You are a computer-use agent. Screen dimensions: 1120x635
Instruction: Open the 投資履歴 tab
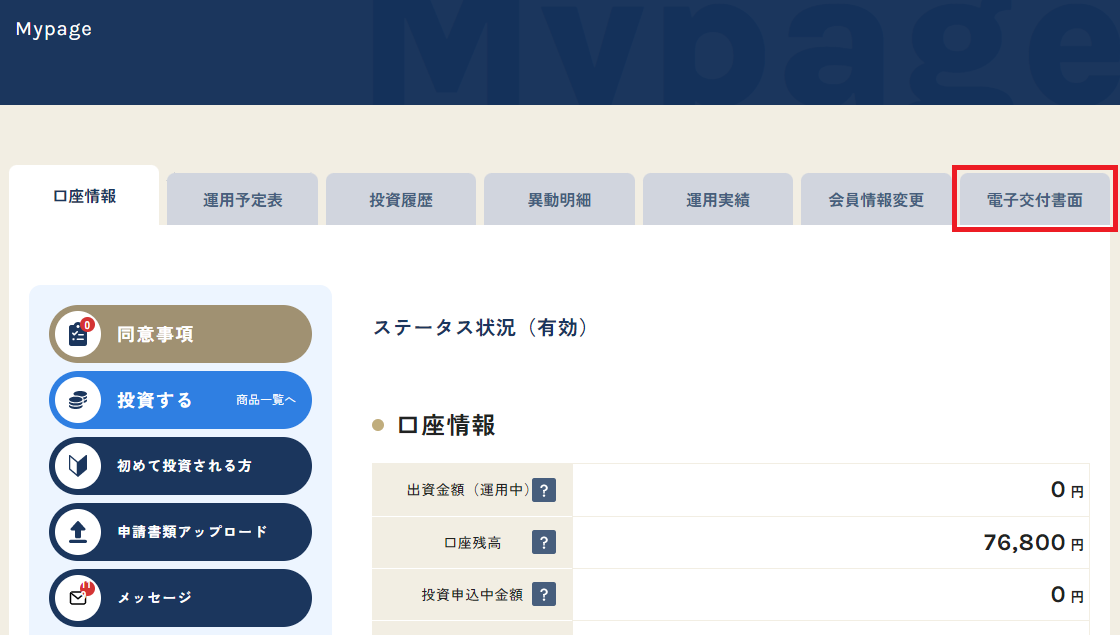tap(401, 200)
